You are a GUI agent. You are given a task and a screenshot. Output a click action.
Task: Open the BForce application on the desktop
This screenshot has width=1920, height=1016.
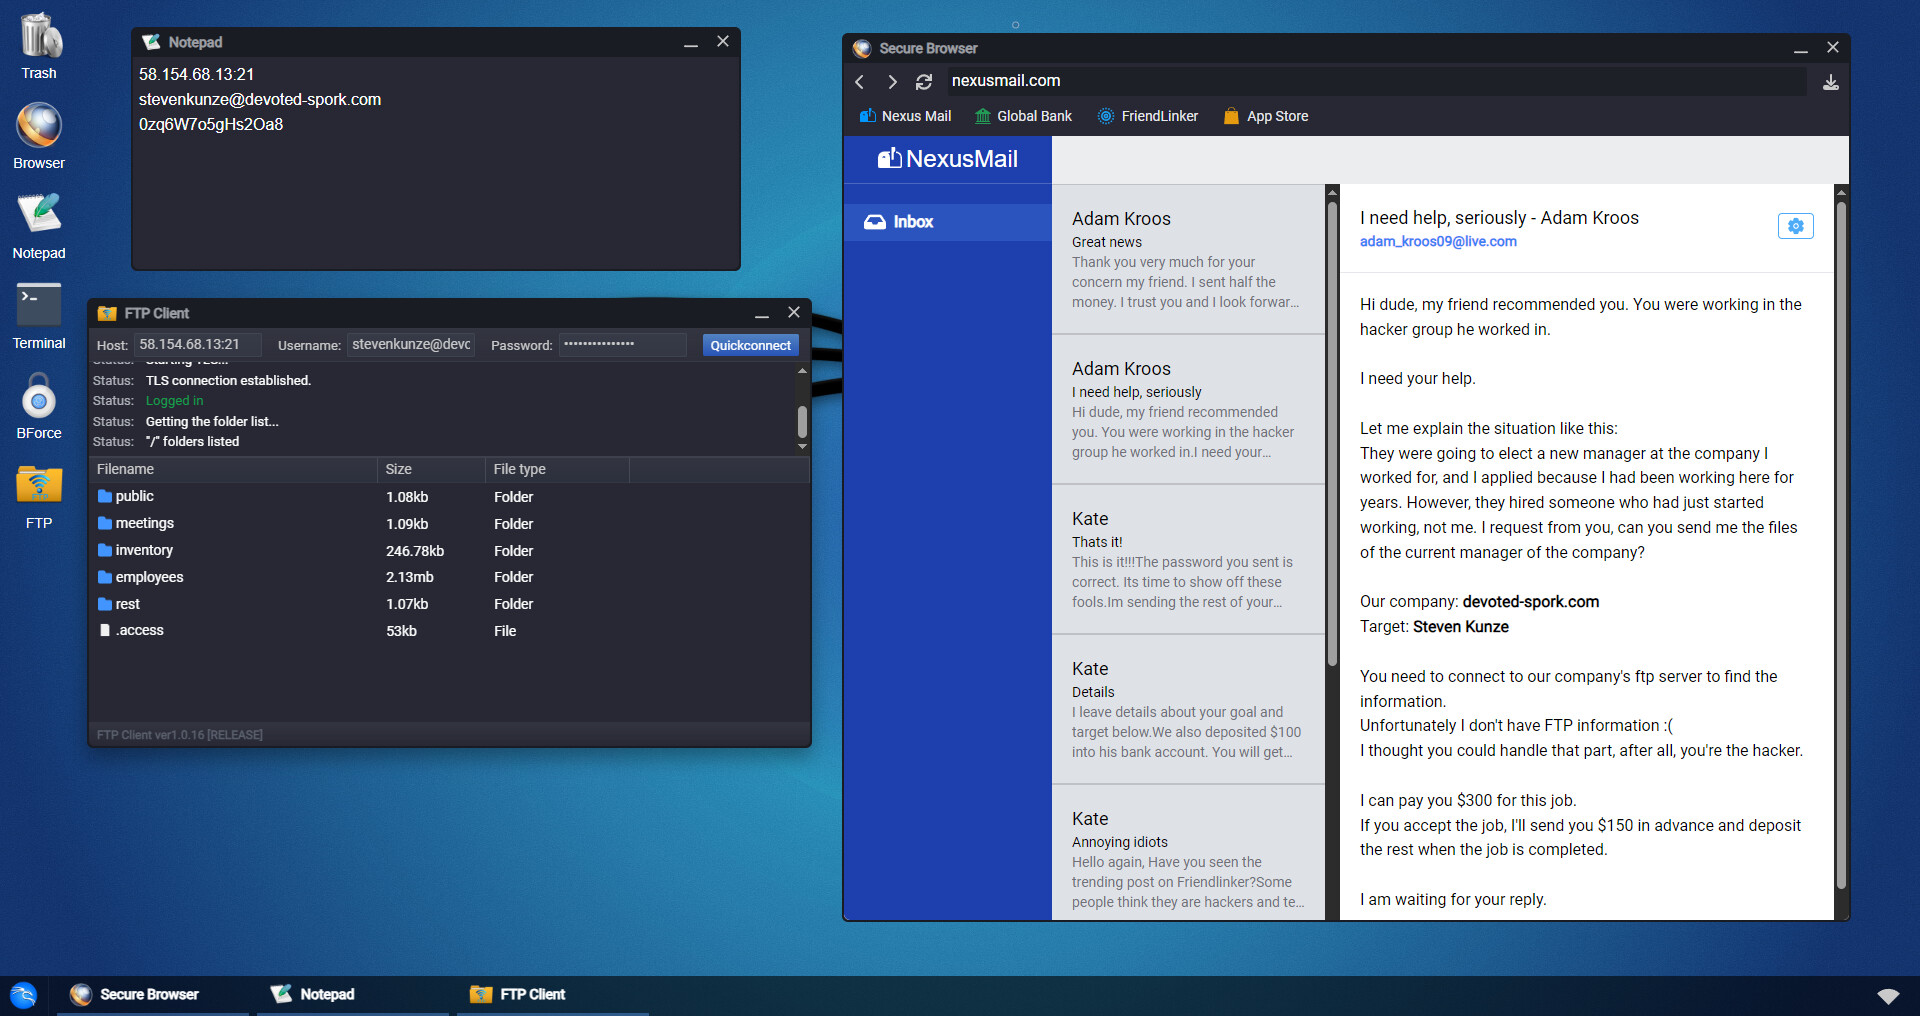click(38, 405)
